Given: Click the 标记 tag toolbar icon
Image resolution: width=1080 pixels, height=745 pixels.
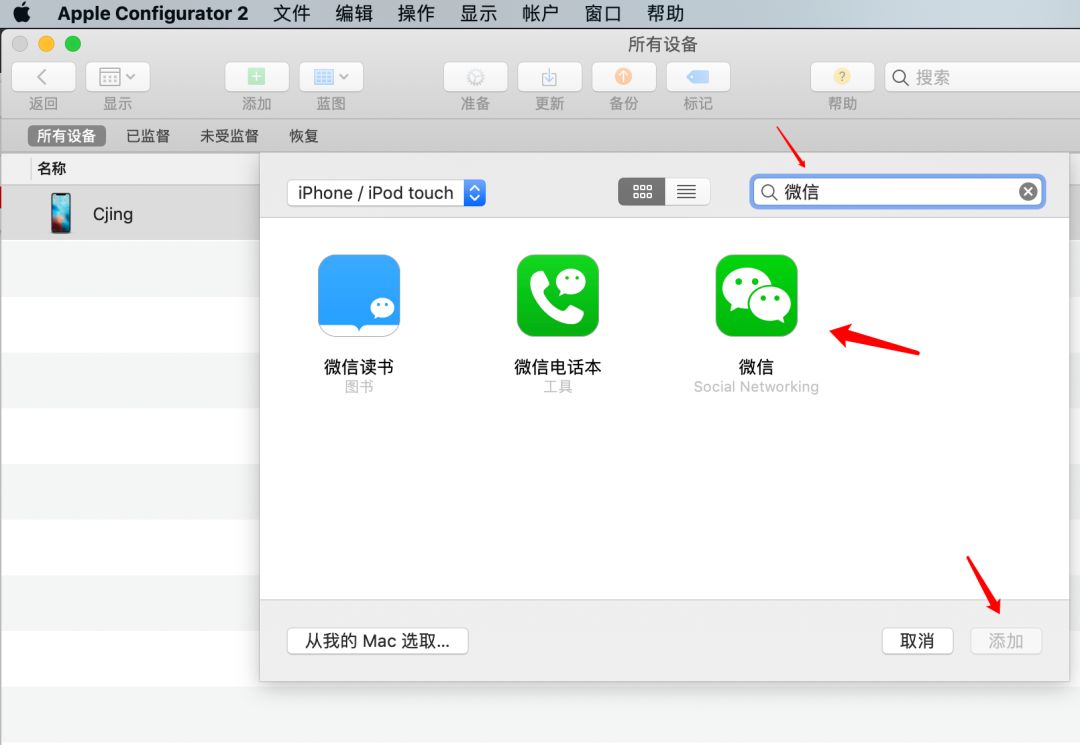Looking at the screenshot, I should (x=698, y=76).
